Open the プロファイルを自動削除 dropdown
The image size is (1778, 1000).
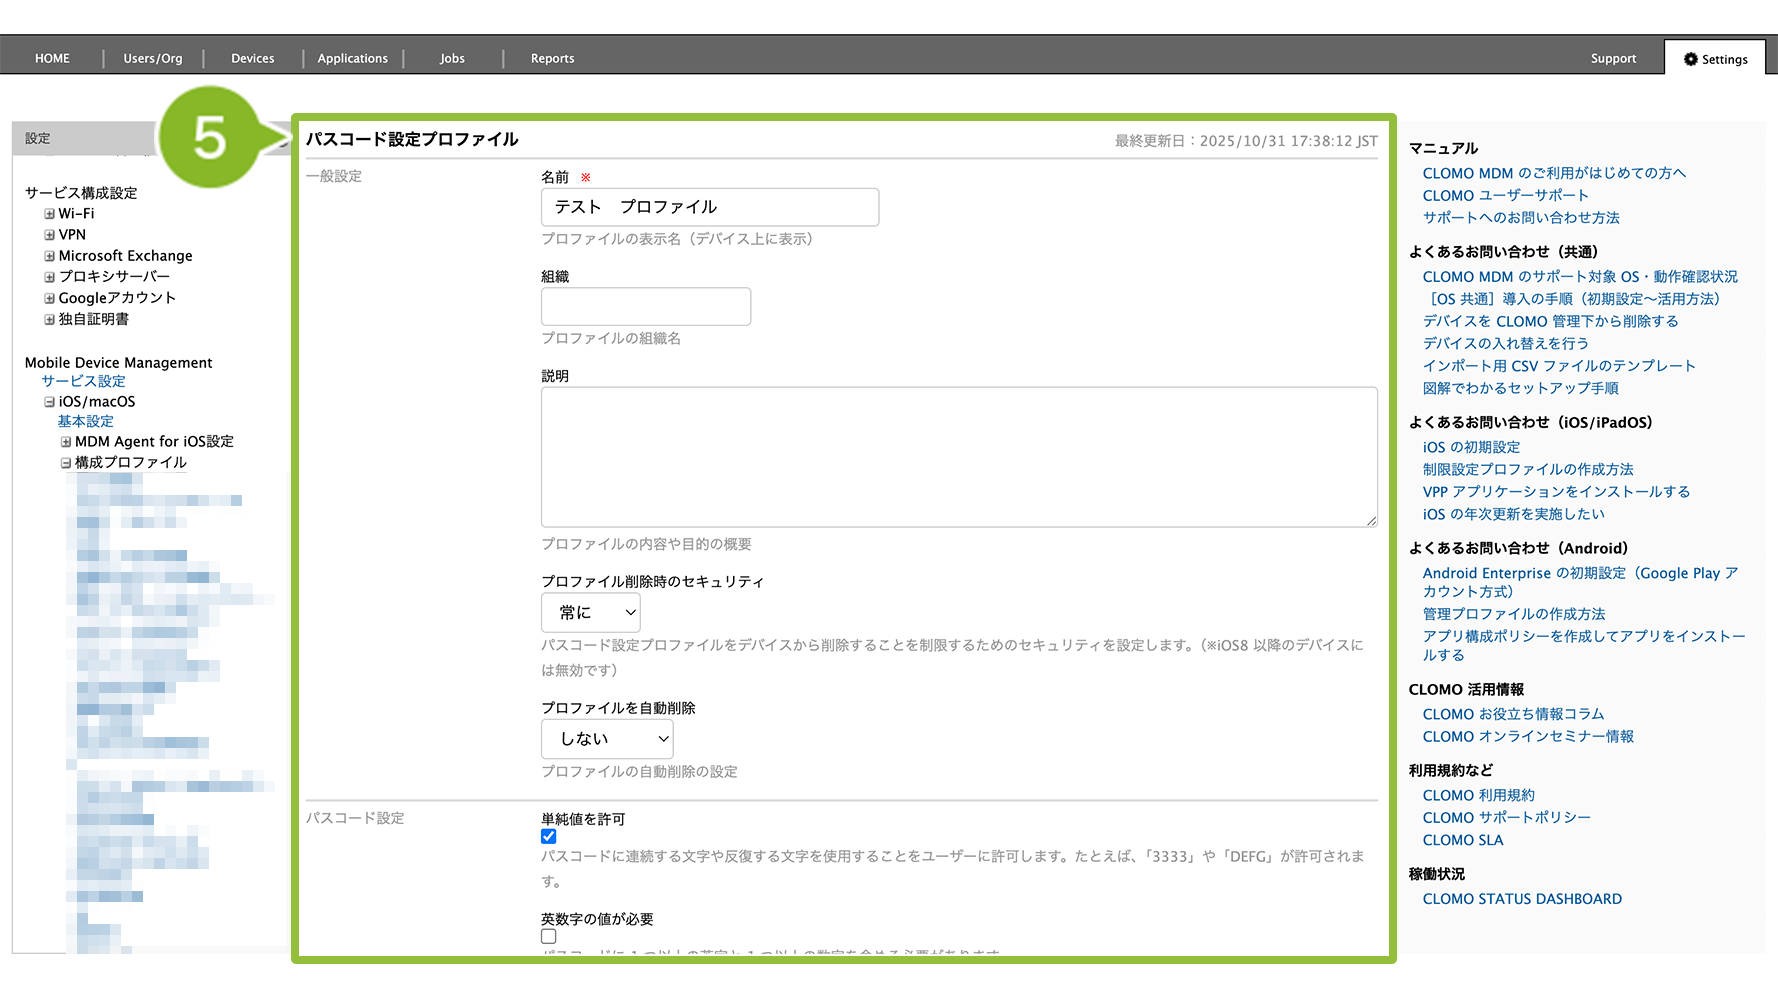pos(606,739)
